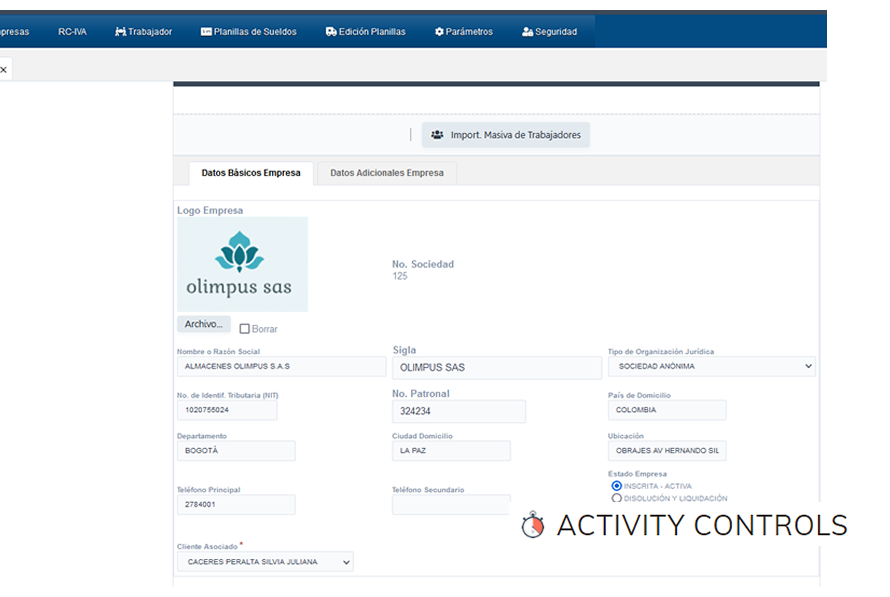
Task: Close the tab with the X
Action: pyautogui.click(x=3, y=70)
